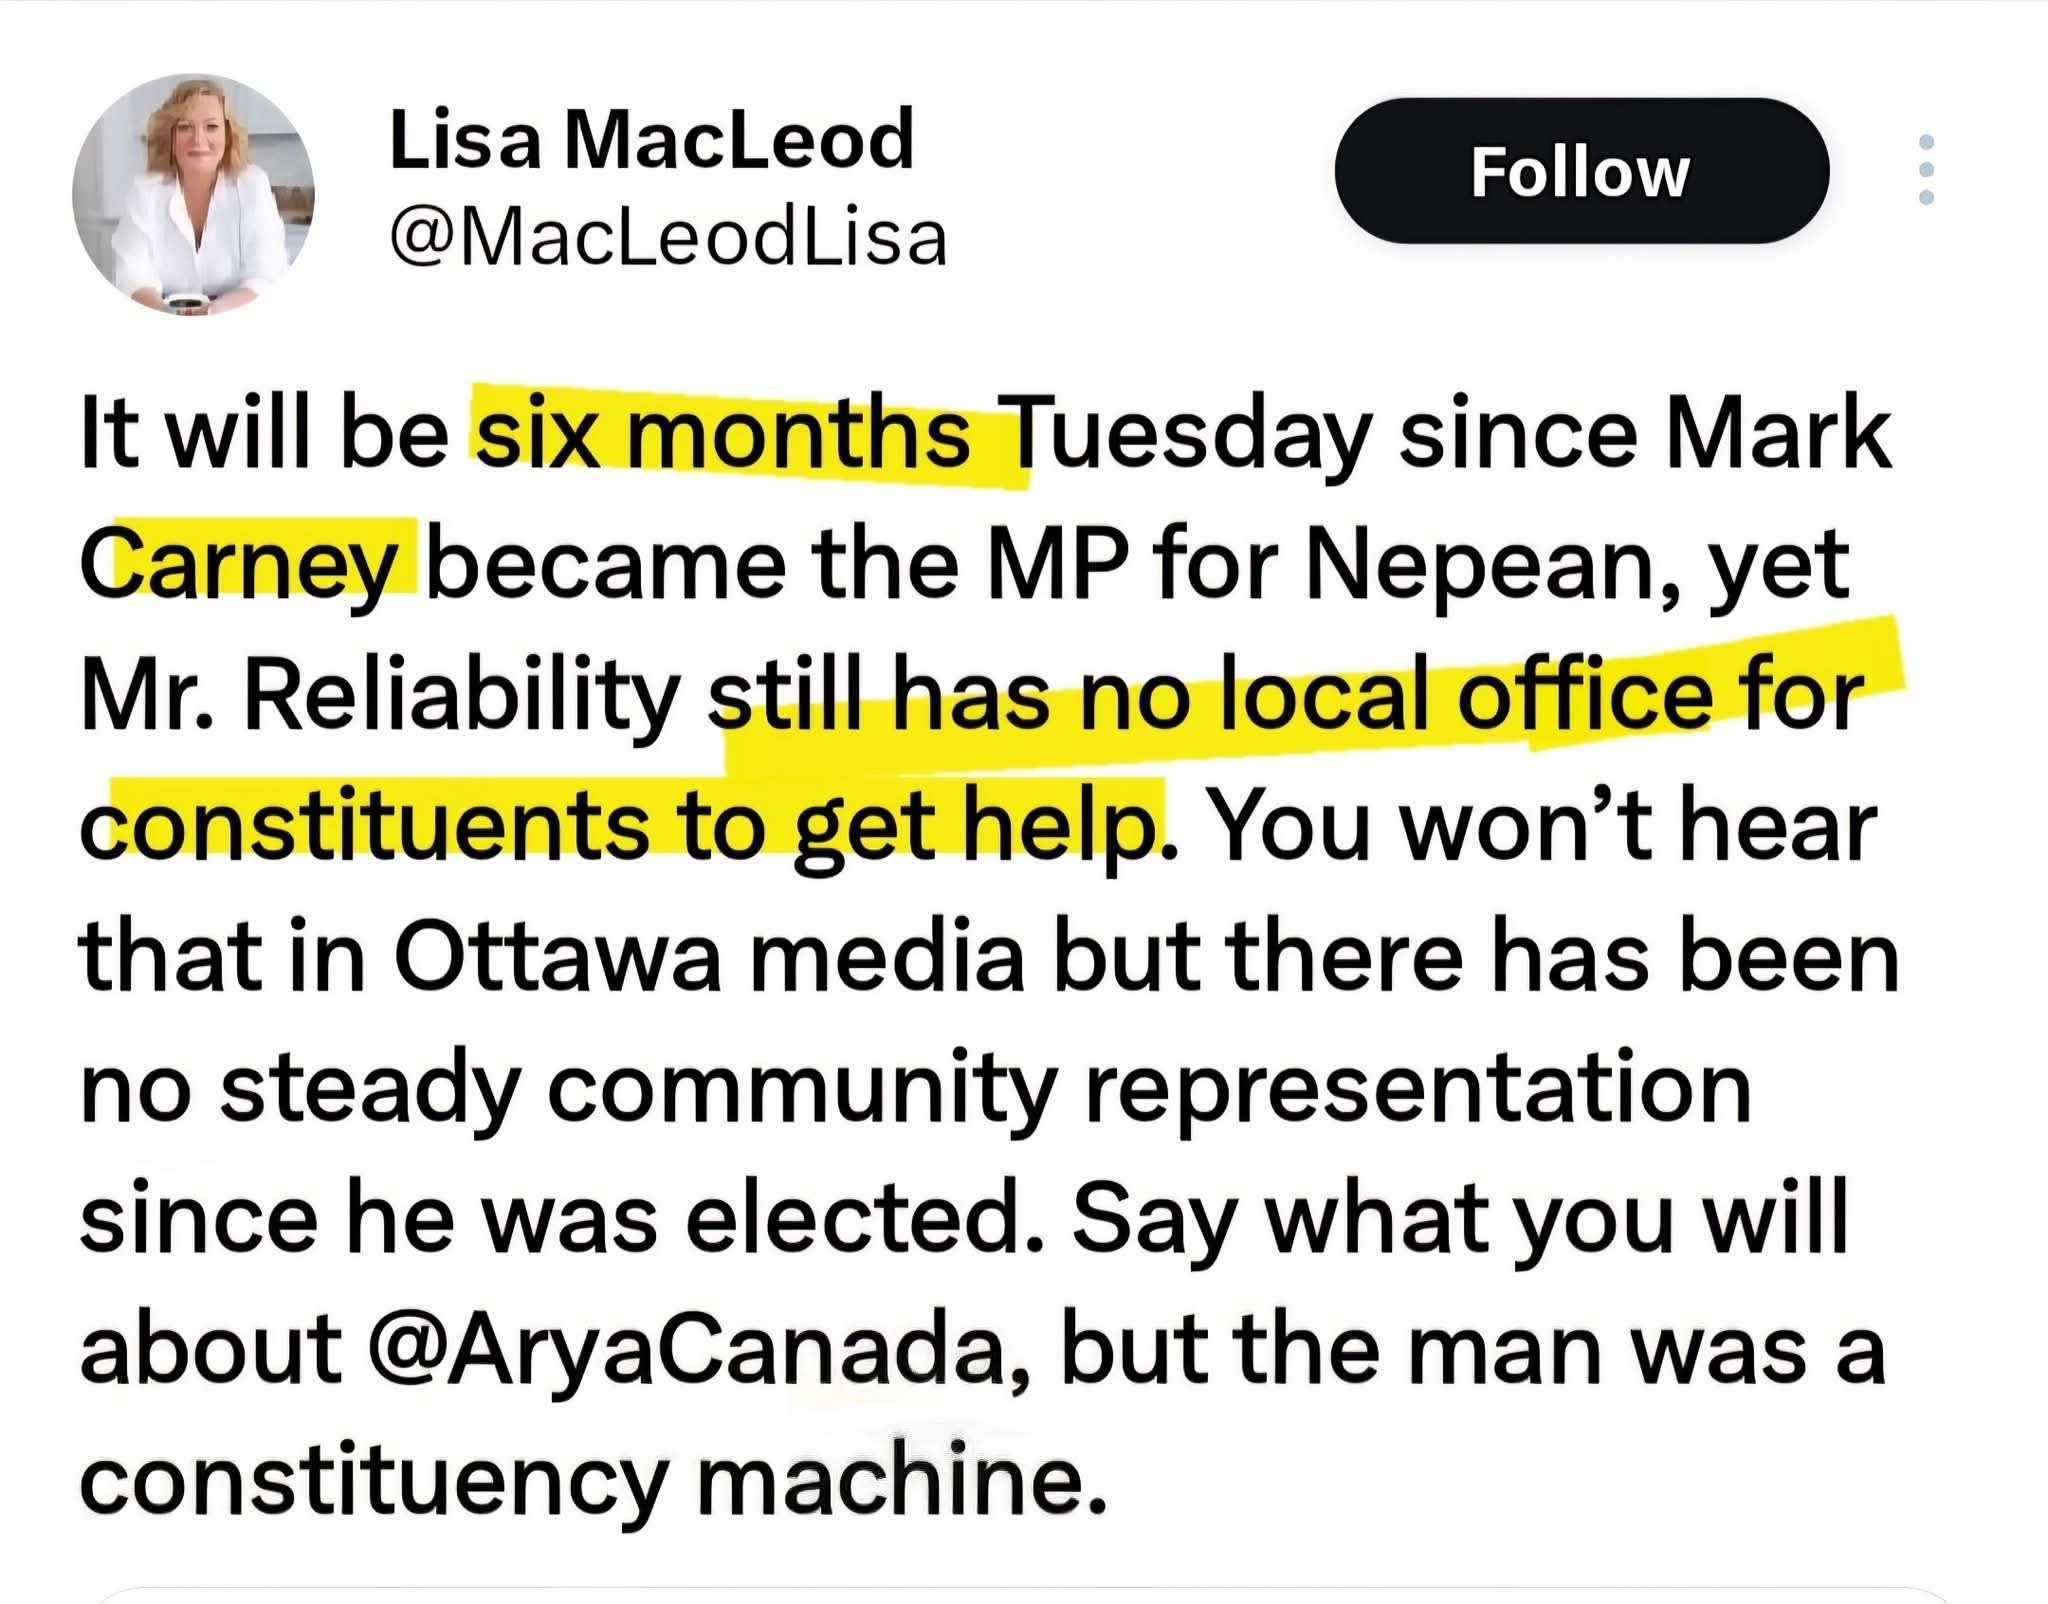This screenshot has width=2048, height=1604.
Task: Open the three-dot more options menu
Action: point(1927,170)
